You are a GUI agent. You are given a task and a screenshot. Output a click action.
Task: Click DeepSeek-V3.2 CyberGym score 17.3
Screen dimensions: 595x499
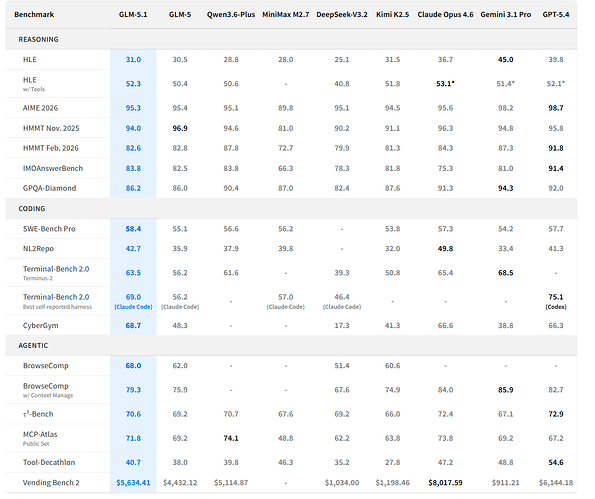point(342,326)
